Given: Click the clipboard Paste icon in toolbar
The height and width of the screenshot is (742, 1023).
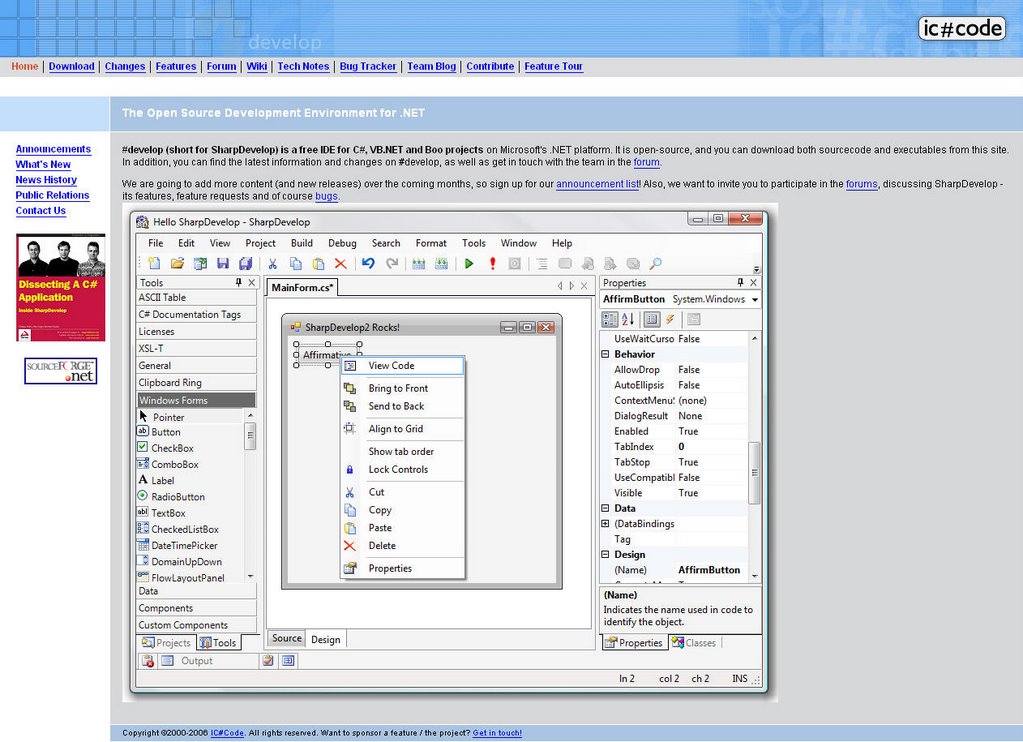Looking at the screenshot, I should [x=318, y=264].
